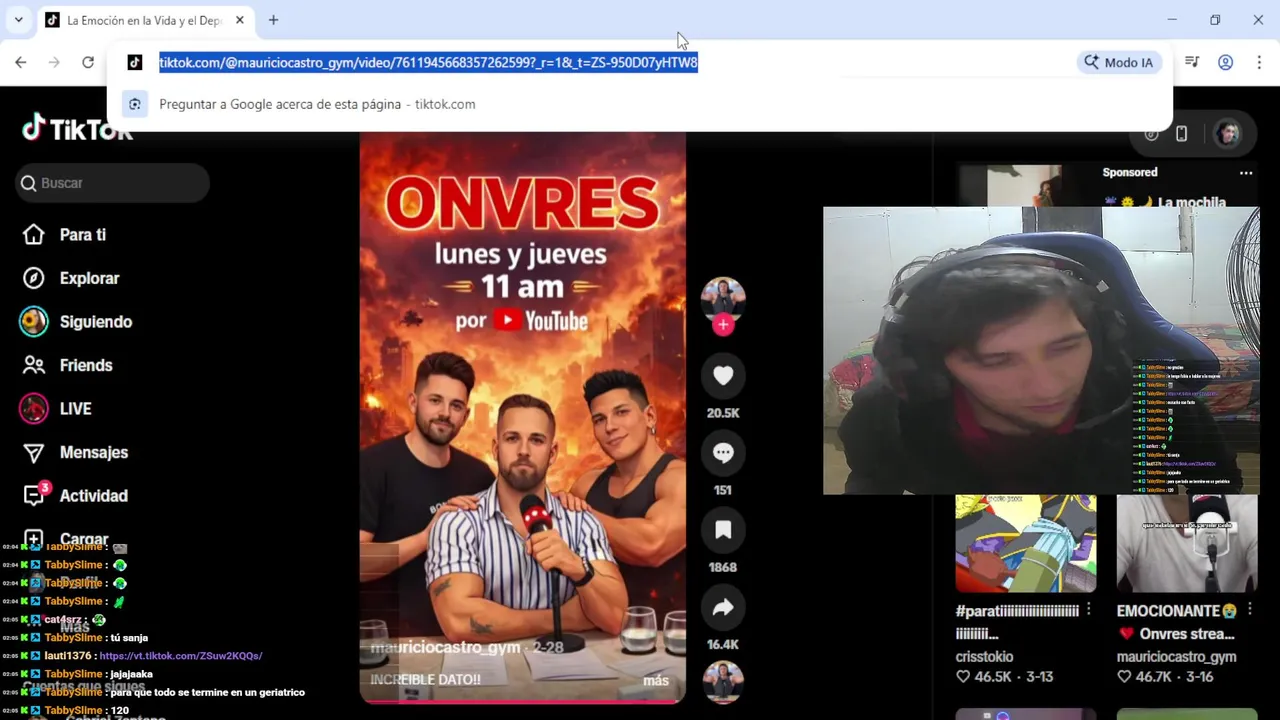Click the 'Sponsored' label

1130,173
